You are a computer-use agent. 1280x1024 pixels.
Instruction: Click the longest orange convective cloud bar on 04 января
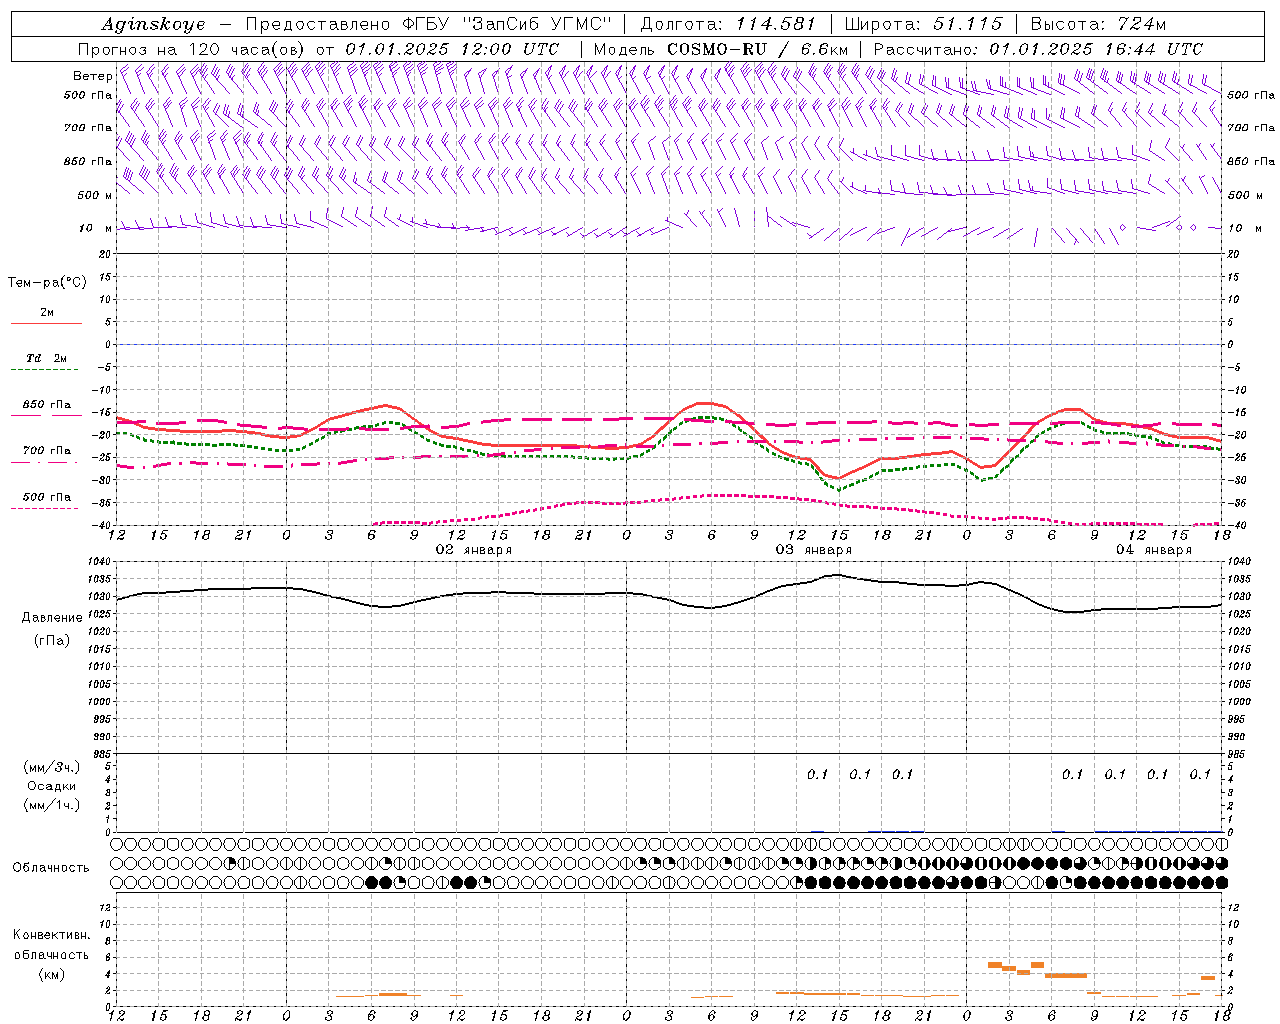pos(1066,975)
